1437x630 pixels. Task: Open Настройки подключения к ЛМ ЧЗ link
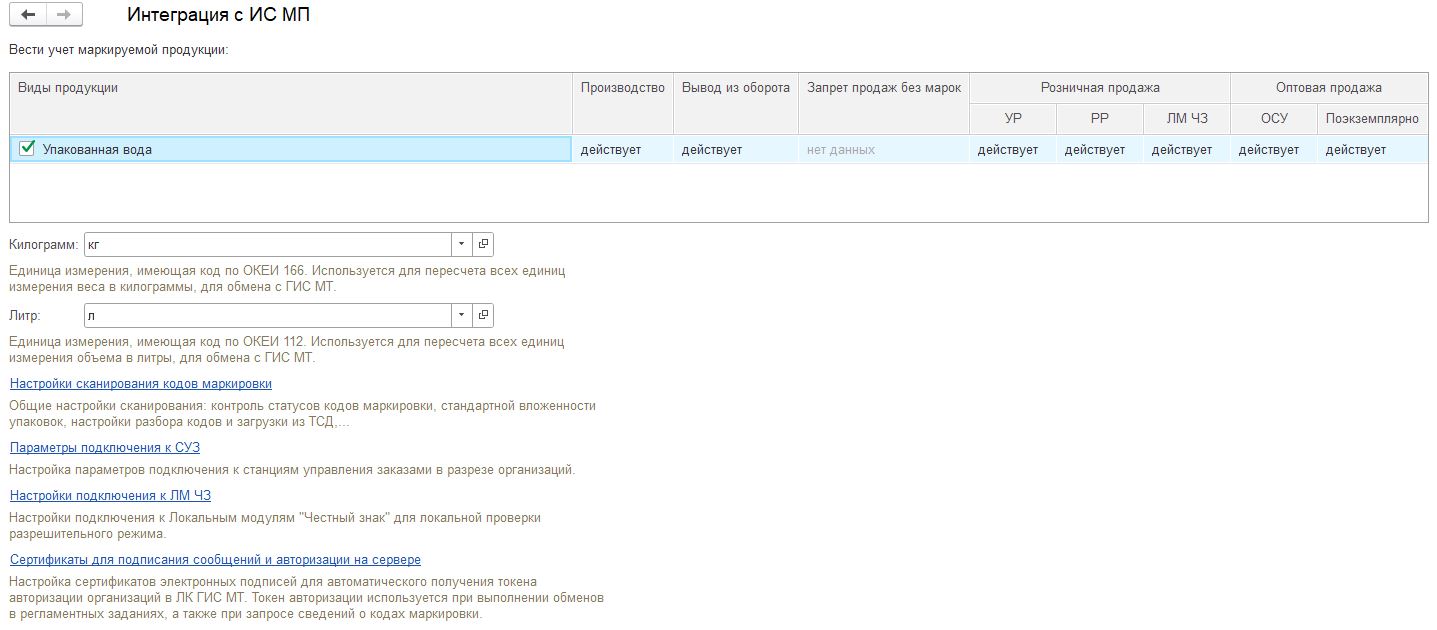[x=110, y=496]
